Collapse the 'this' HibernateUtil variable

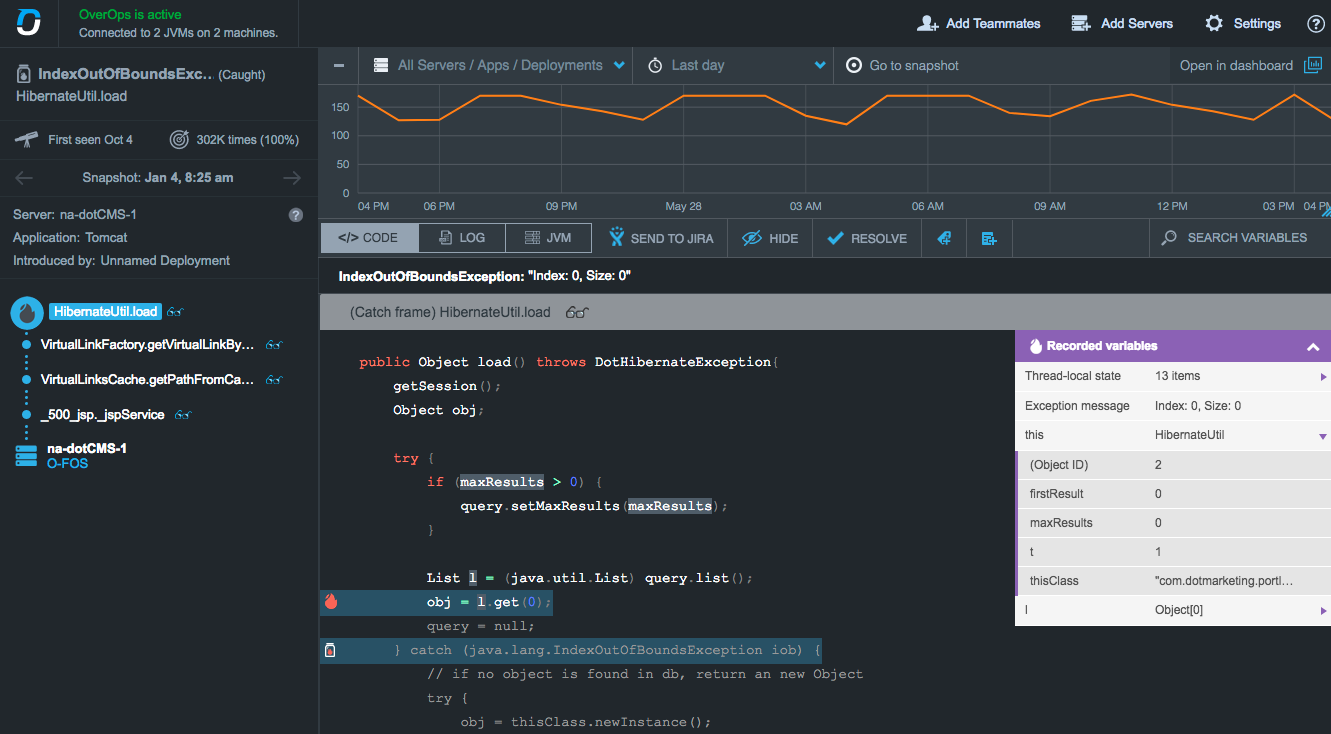click(1323, 436)
